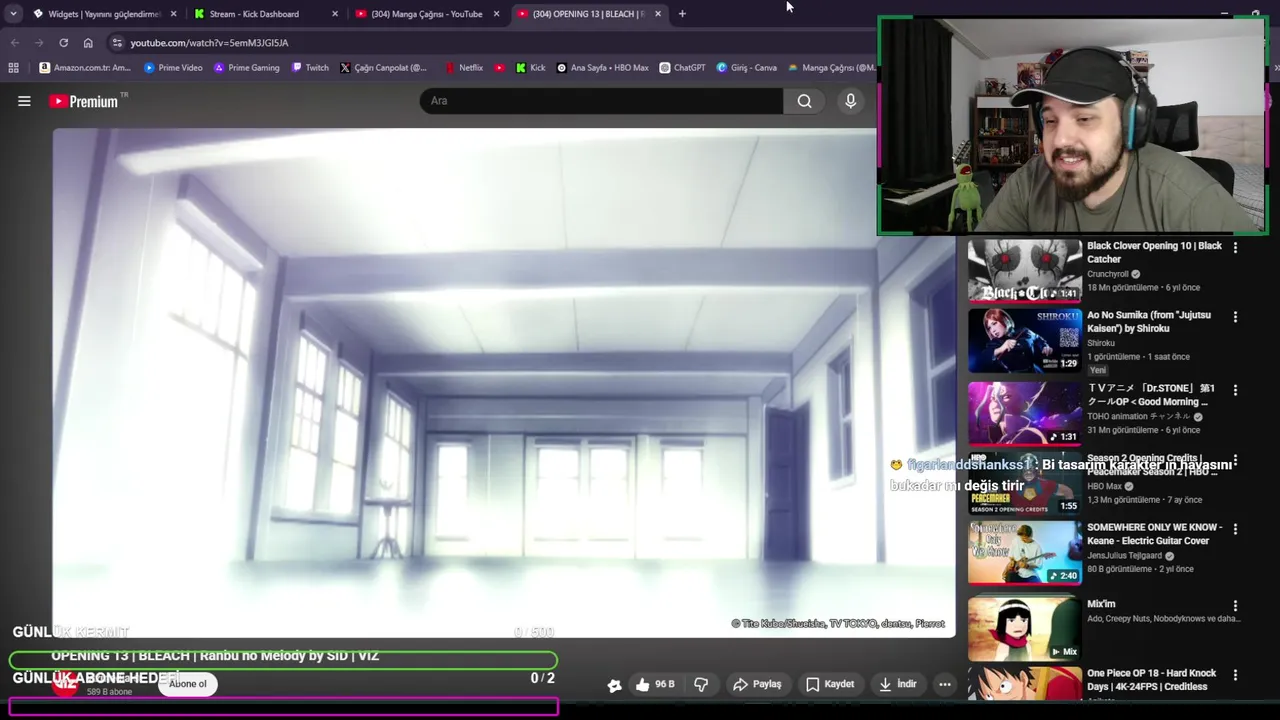Open Ana Sayfa HBO Max bookmark
This screenshot has height=720, width=1280.
point(602,68)
